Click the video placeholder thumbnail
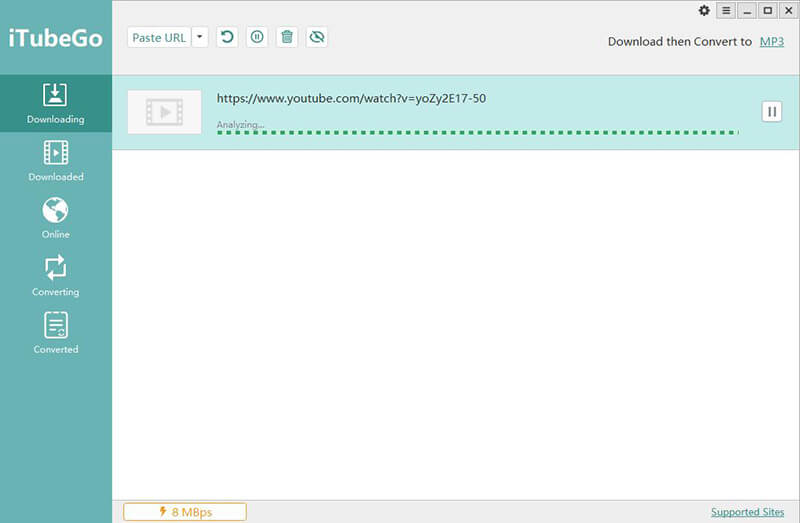Viewport: 800px width, 523px height. 164,112
